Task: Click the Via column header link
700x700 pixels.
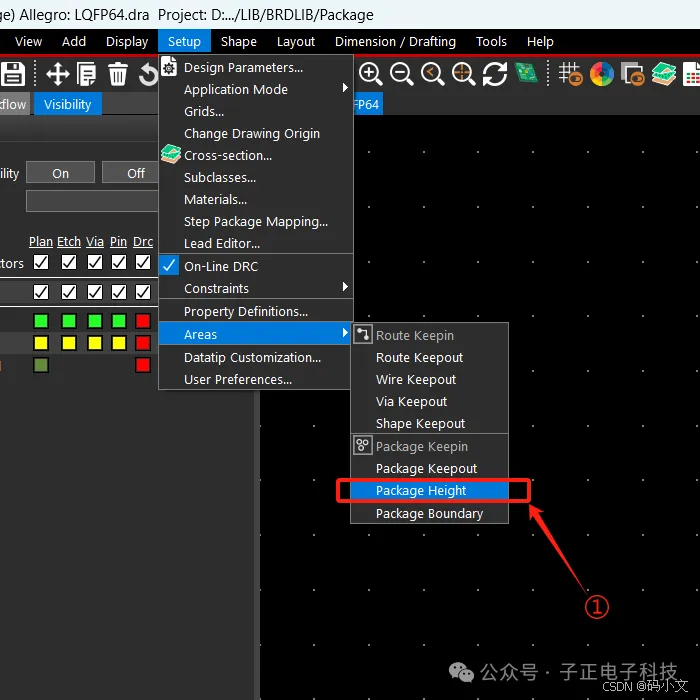Action: pyautogui.click(x=95, y=242)
